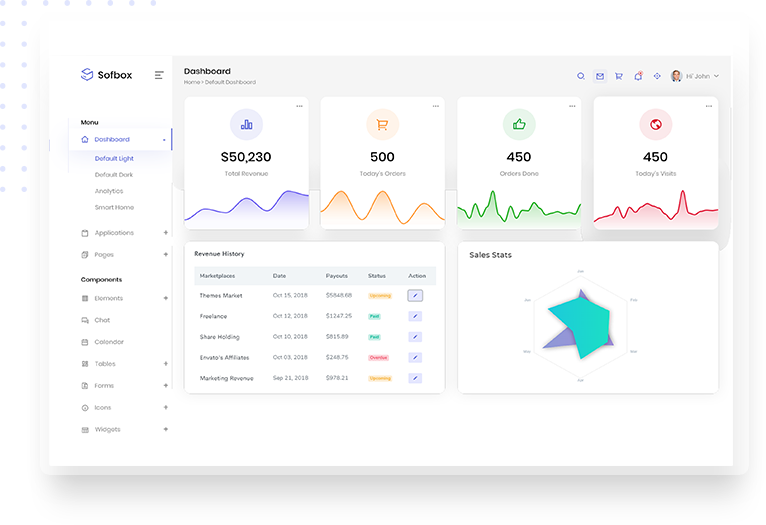This screenshot has width=766, height=525.
Task: Expand the Applications menu section
Action: pyautogui.click(x=113, y=233)
